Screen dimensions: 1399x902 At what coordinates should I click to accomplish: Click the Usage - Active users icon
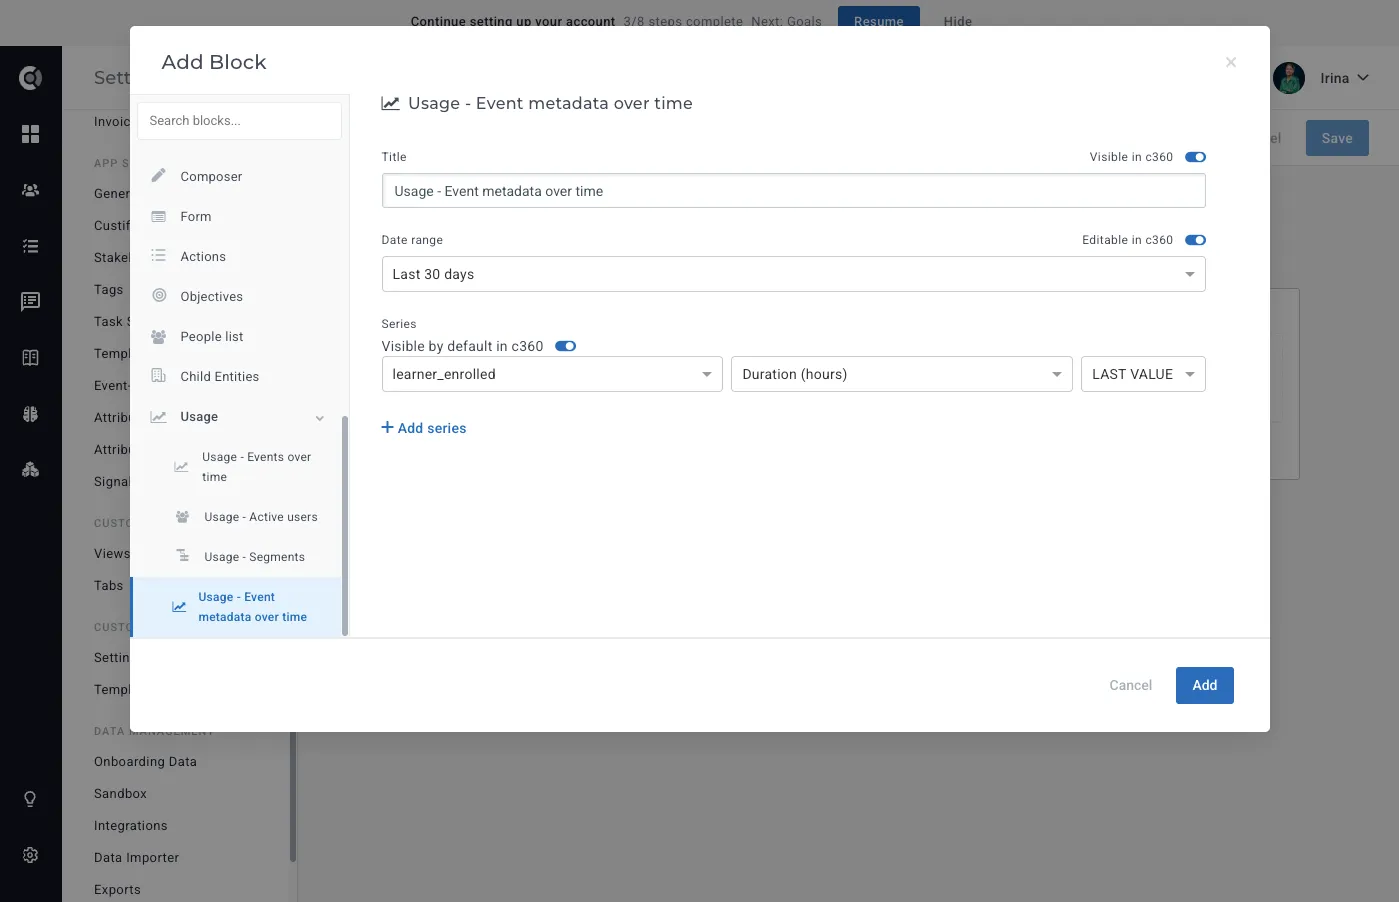pyautogui.click(x=182, y=517)
